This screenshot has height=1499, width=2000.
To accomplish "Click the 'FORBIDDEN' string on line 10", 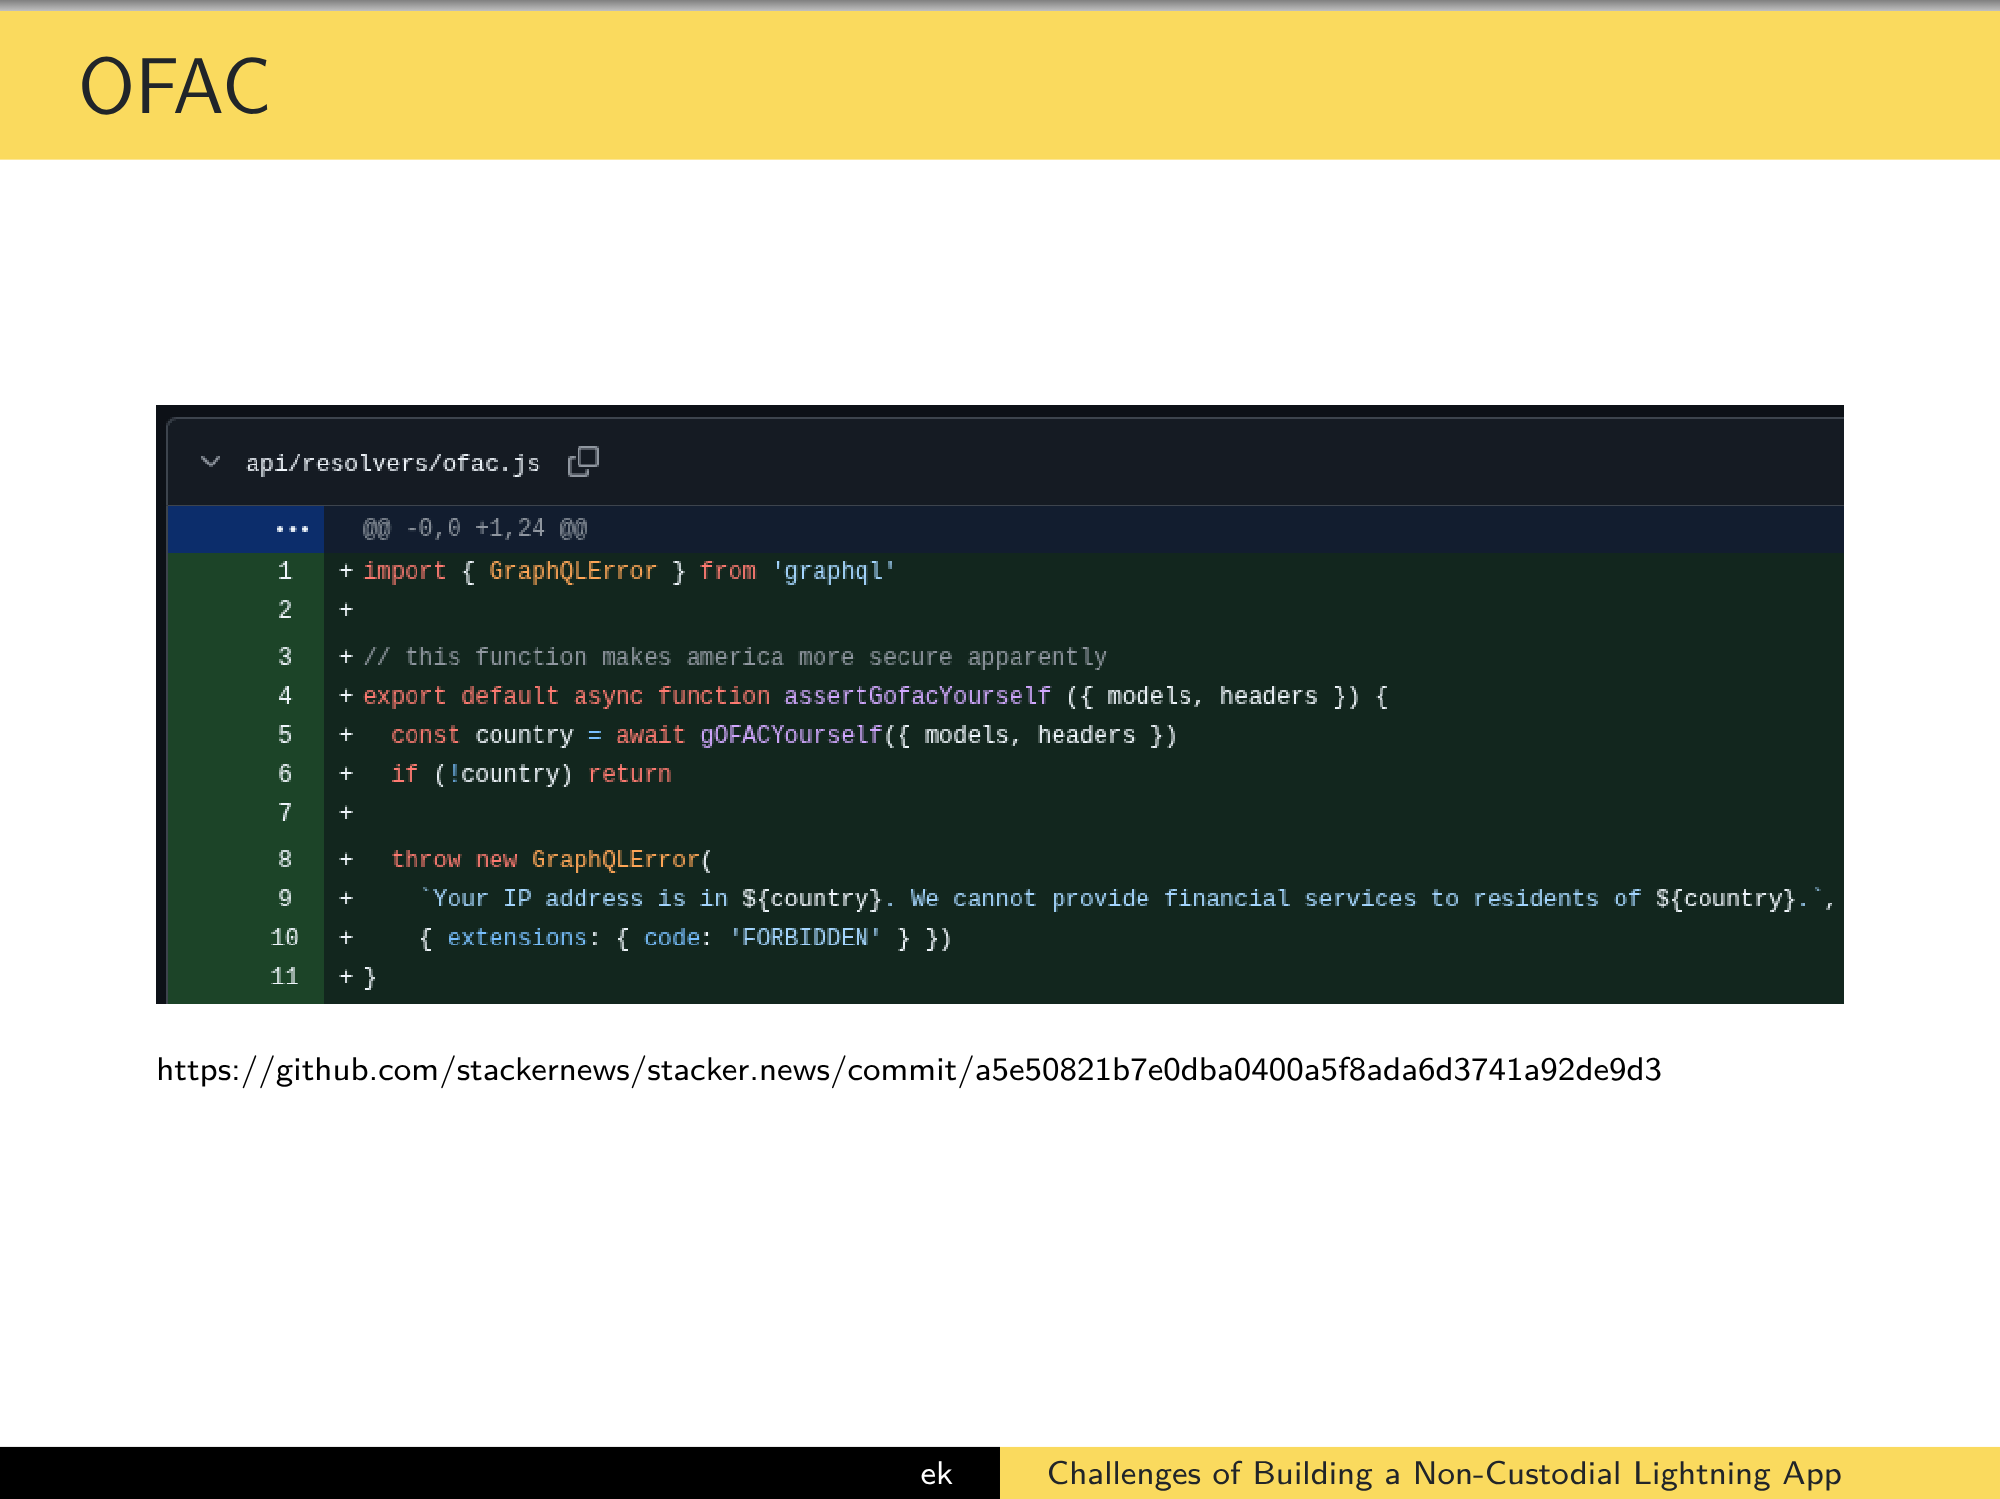I will [x=805, y=938].
